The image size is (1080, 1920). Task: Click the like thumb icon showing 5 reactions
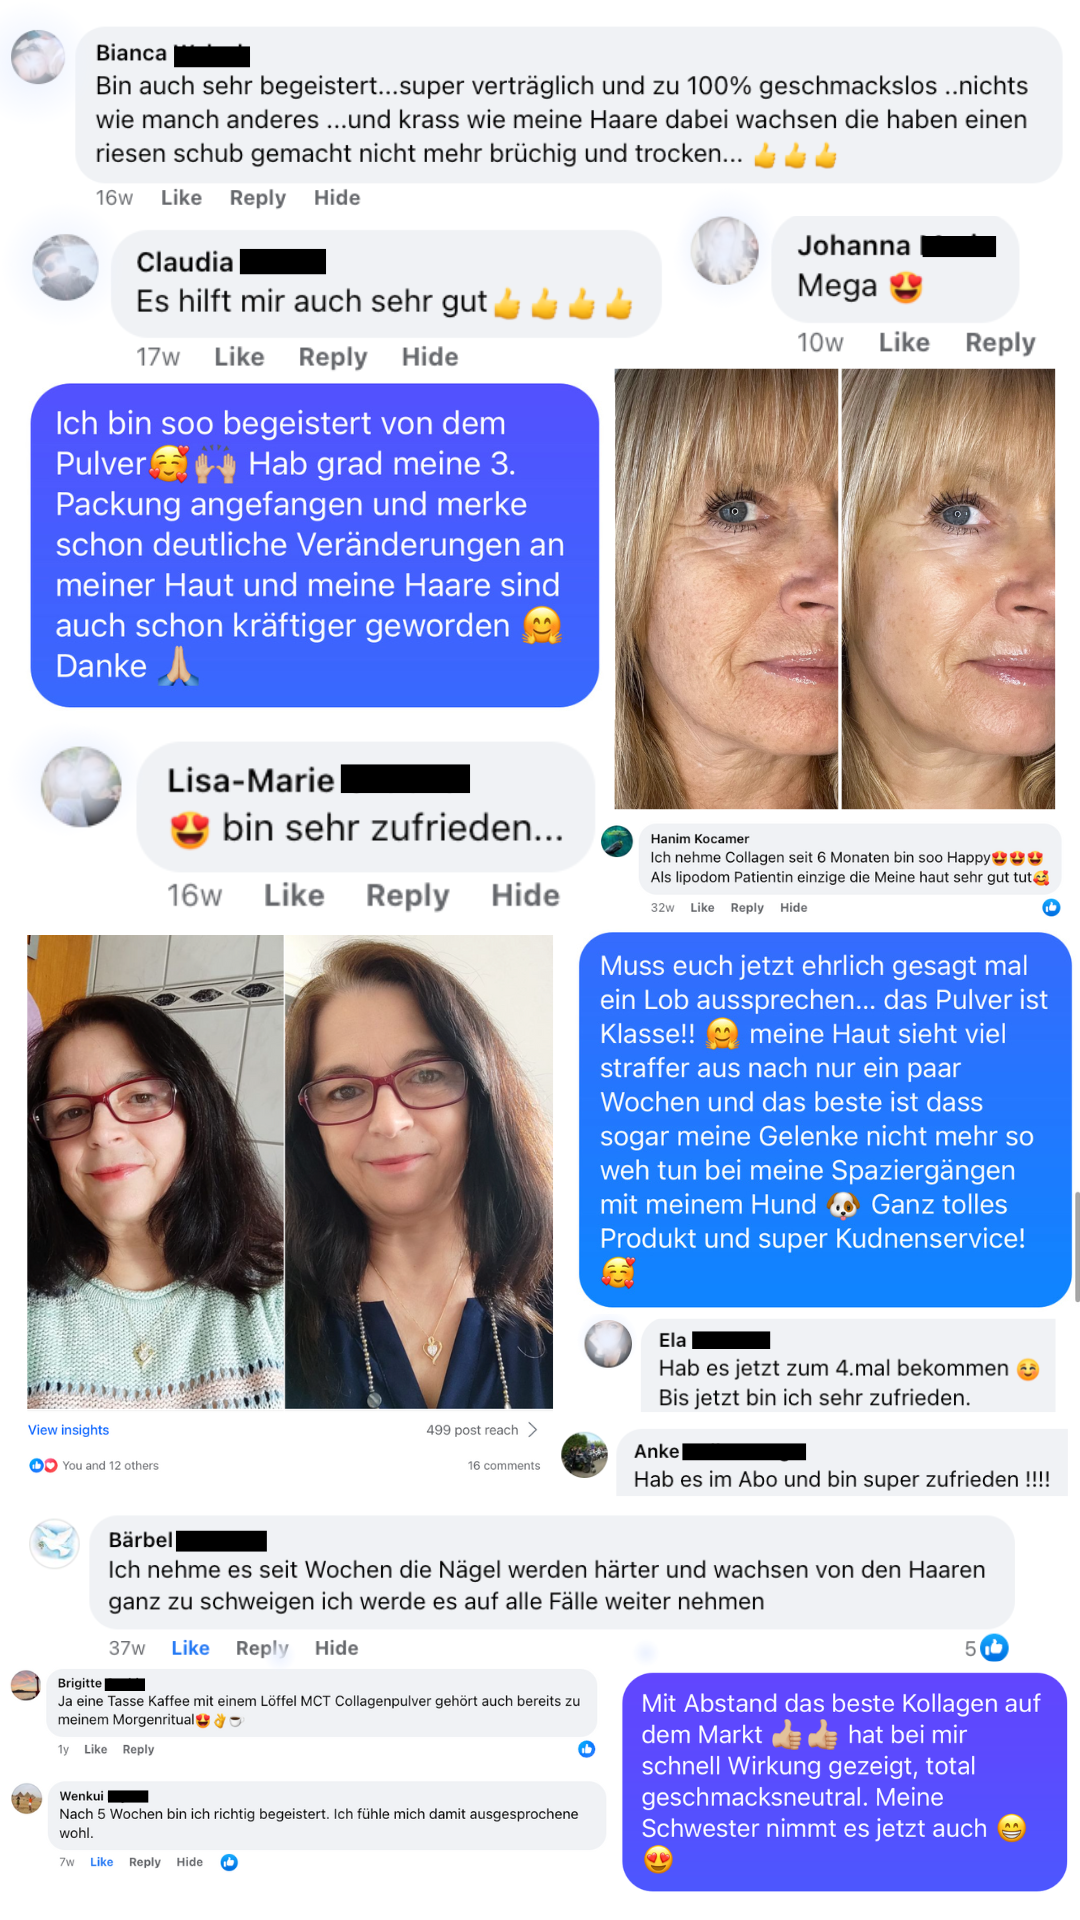pyautogui.click(x=994, y=1647)
